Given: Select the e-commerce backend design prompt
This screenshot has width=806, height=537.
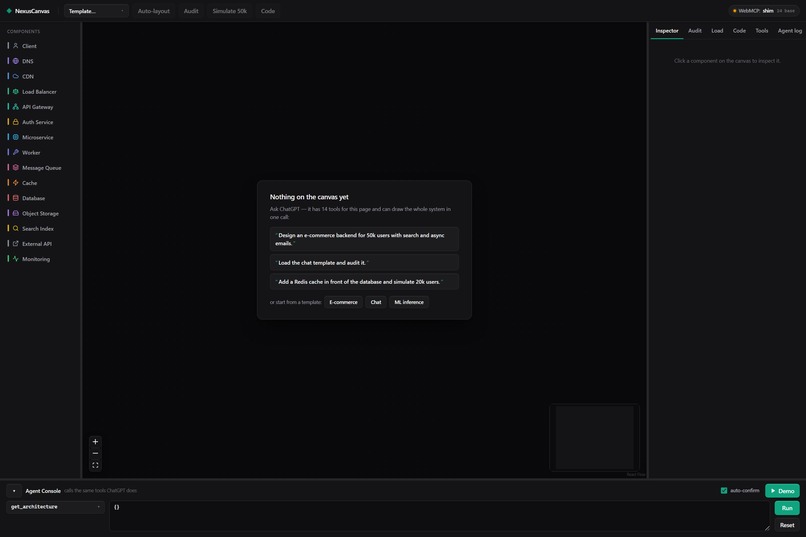Looking at the screenshot, I should pos(364,239).
